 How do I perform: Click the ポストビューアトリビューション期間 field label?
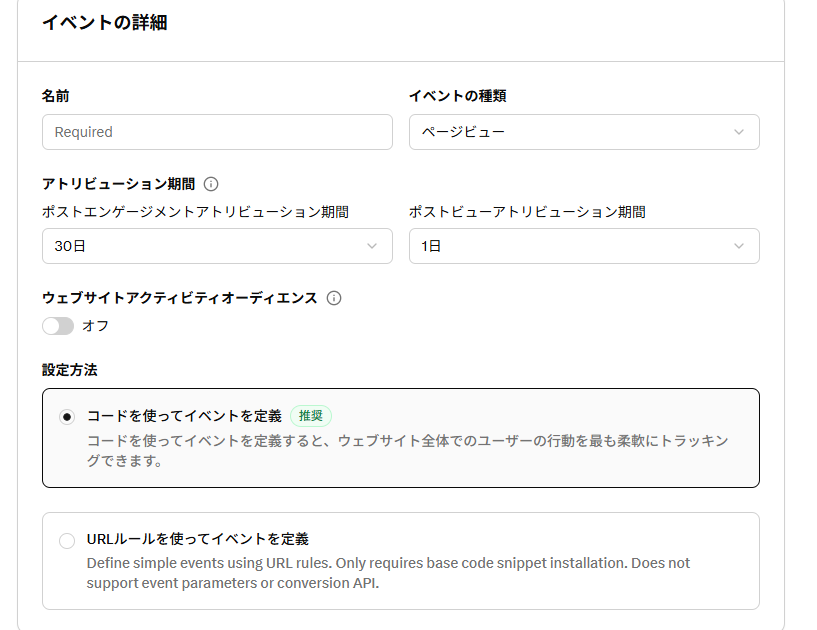tap(527, 212)
